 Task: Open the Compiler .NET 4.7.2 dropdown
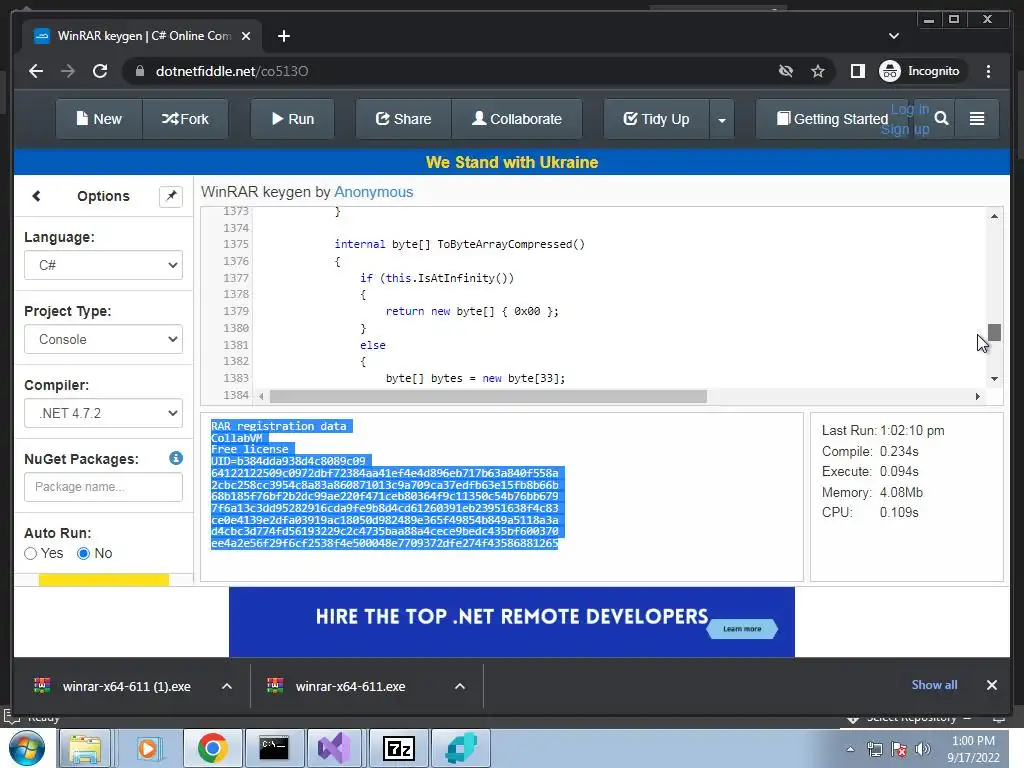pyautogui.click(x=103, y=413)
